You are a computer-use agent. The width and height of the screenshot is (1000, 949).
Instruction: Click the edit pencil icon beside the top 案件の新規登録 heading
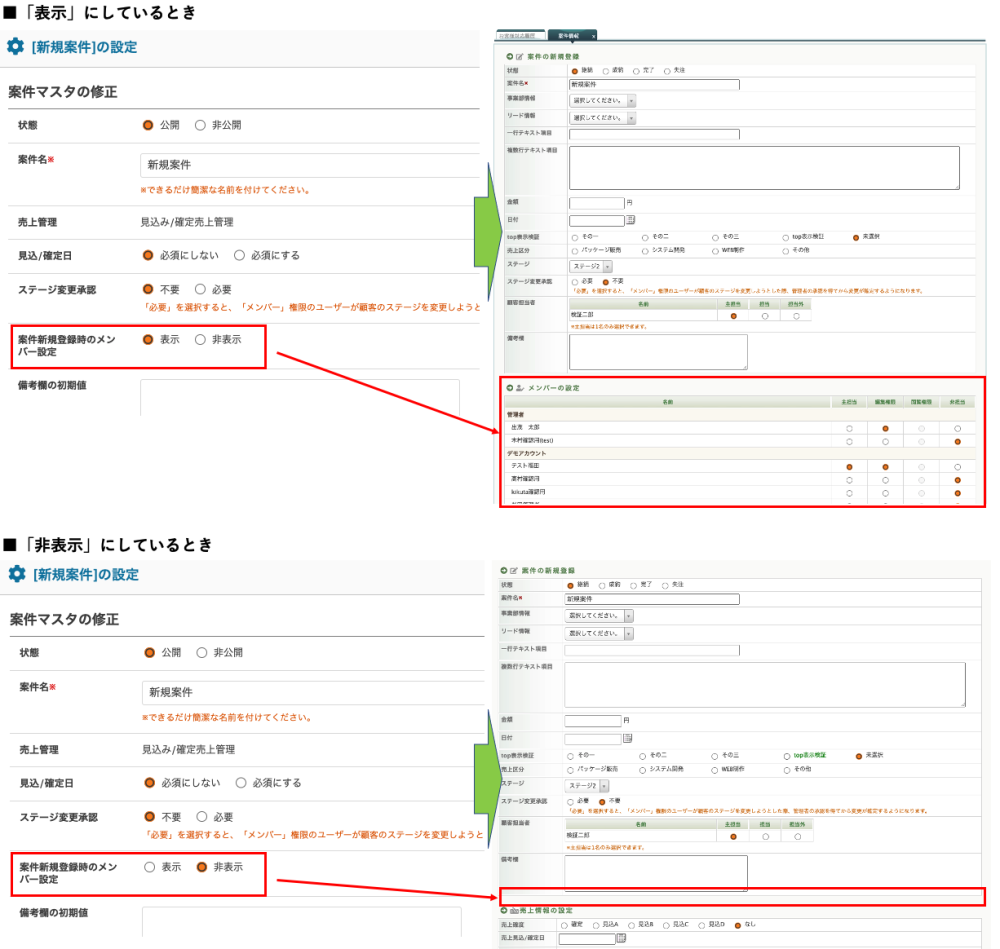[x=520, y=57]
